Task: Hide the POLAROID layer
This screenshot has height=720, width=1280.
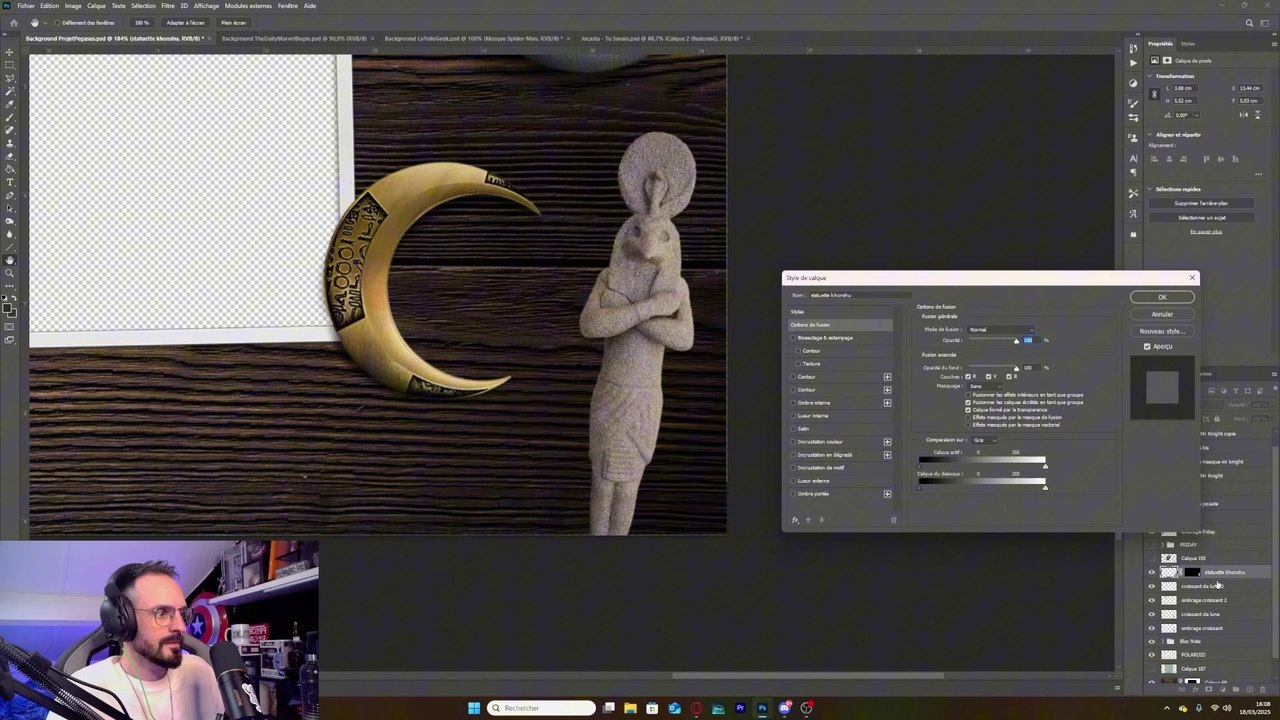Action: coord(1151,655)
